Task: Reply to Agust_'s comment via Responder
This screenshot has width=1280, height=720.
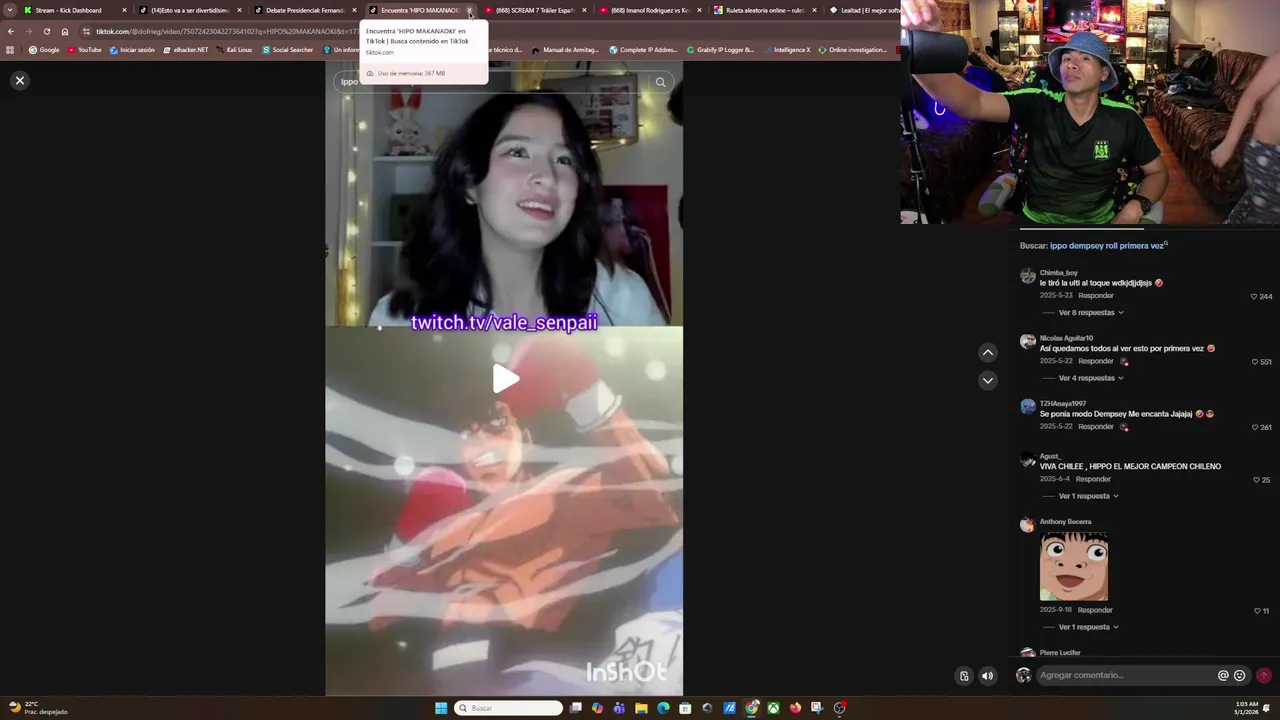Action: 1093,479
